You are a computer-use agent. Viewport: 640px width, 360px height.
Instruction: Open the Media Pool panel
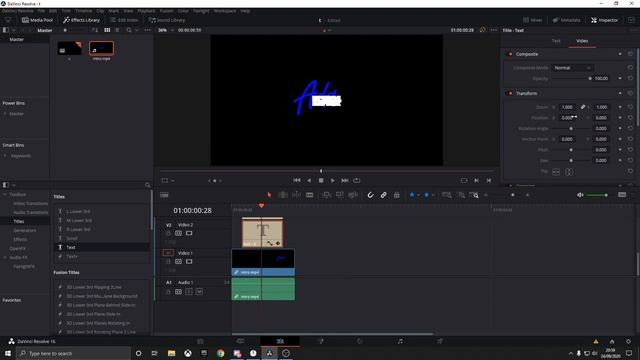(x=37, y=20)
